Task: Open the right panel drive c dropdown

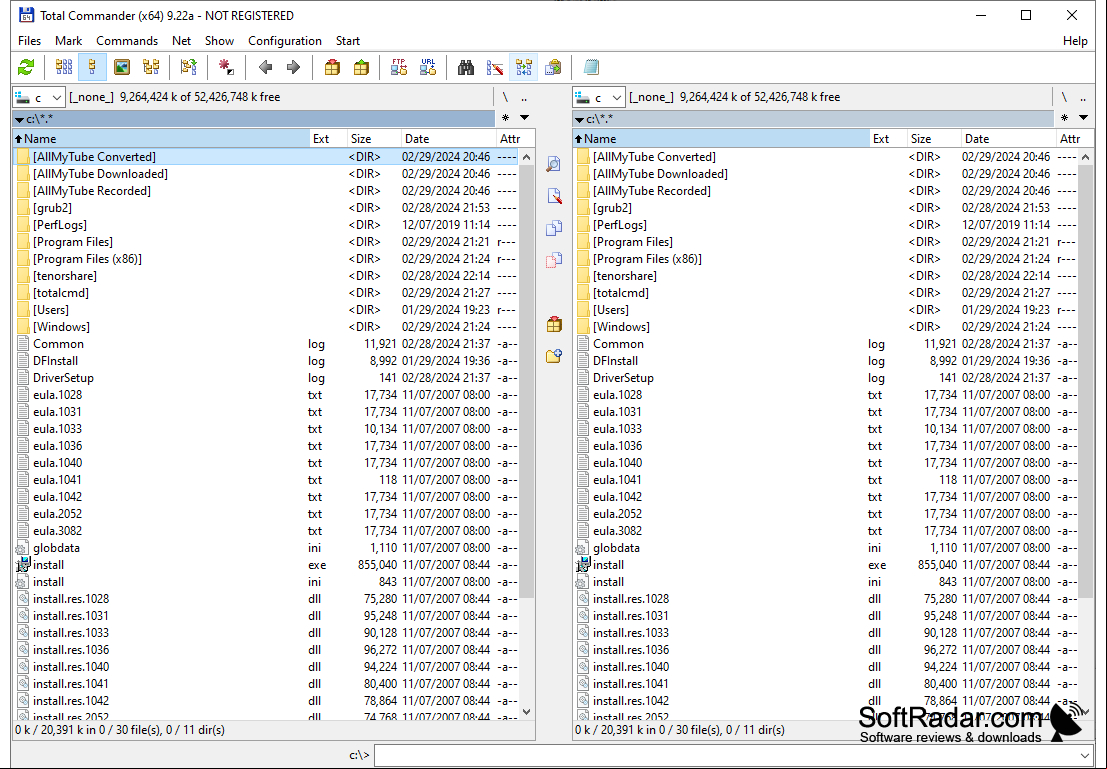Action: tap(599, 97)
